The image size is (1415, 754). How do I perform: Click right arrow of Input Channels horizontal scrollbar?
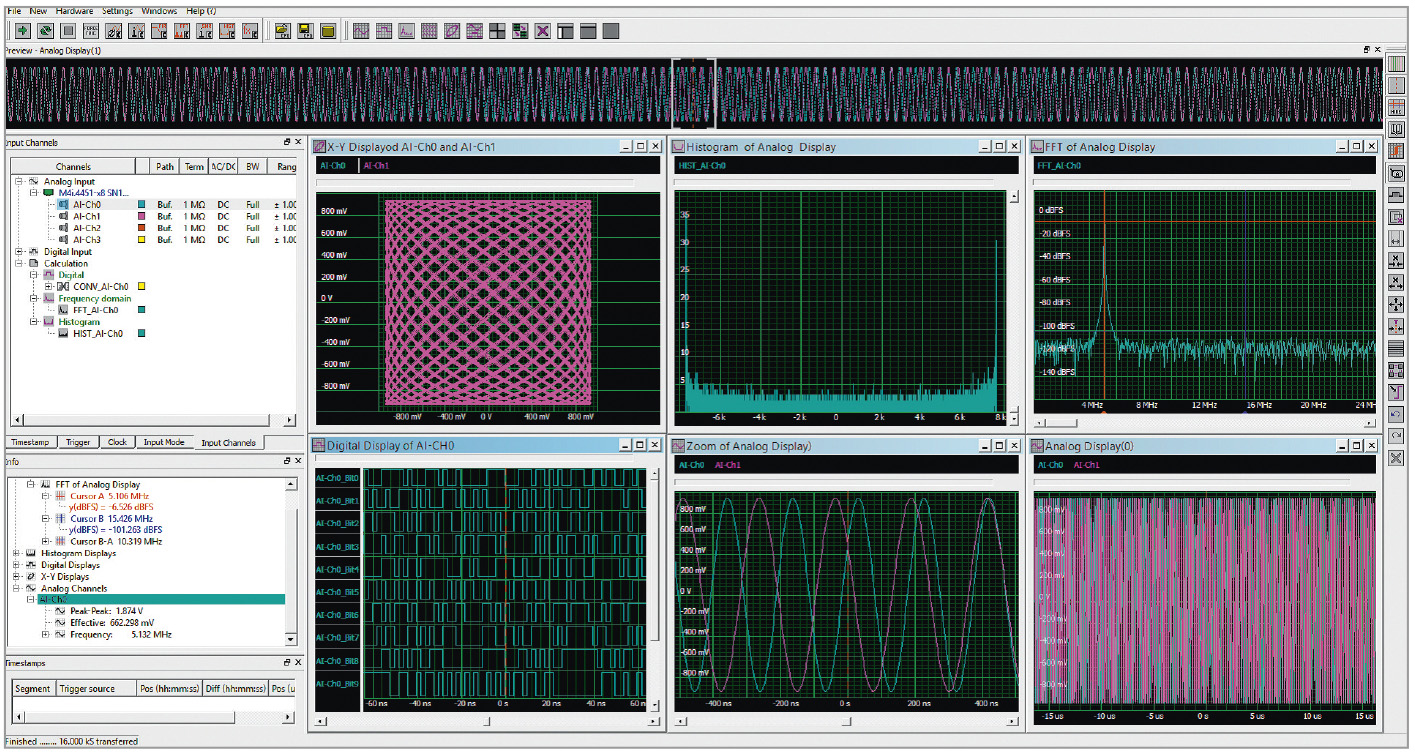pyautogui.click(x=290, y=421)
